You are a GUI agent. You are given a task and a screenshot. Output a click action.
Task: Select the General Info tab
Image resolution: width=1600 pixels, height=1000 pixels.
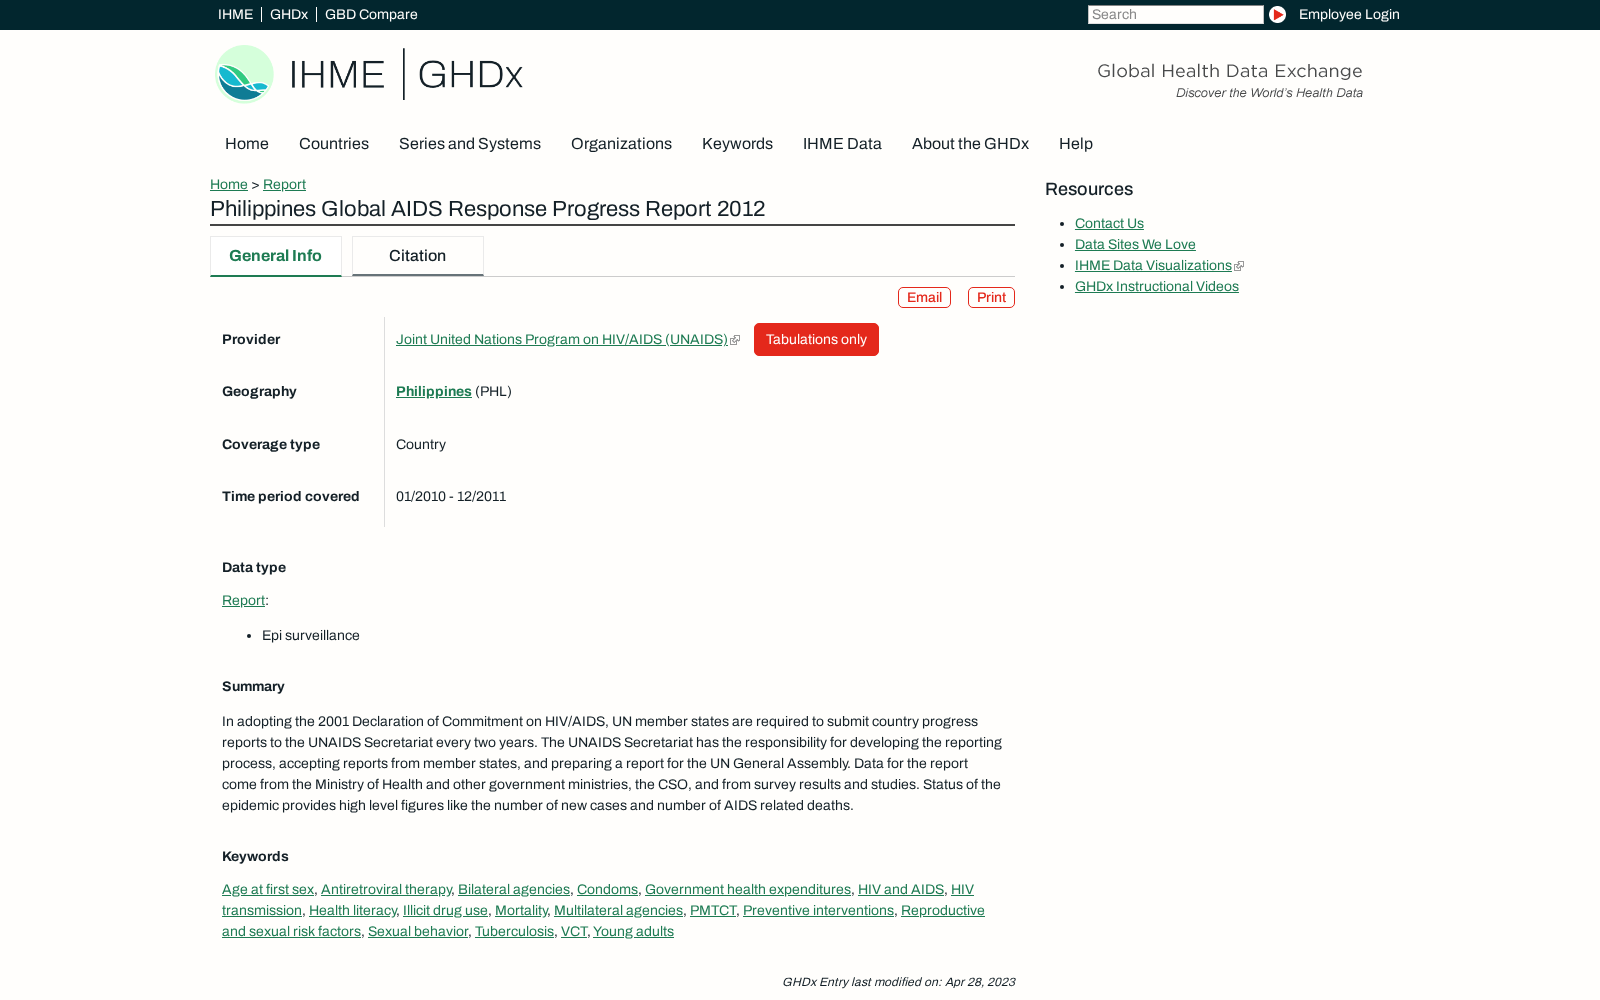tap(276, 256)
